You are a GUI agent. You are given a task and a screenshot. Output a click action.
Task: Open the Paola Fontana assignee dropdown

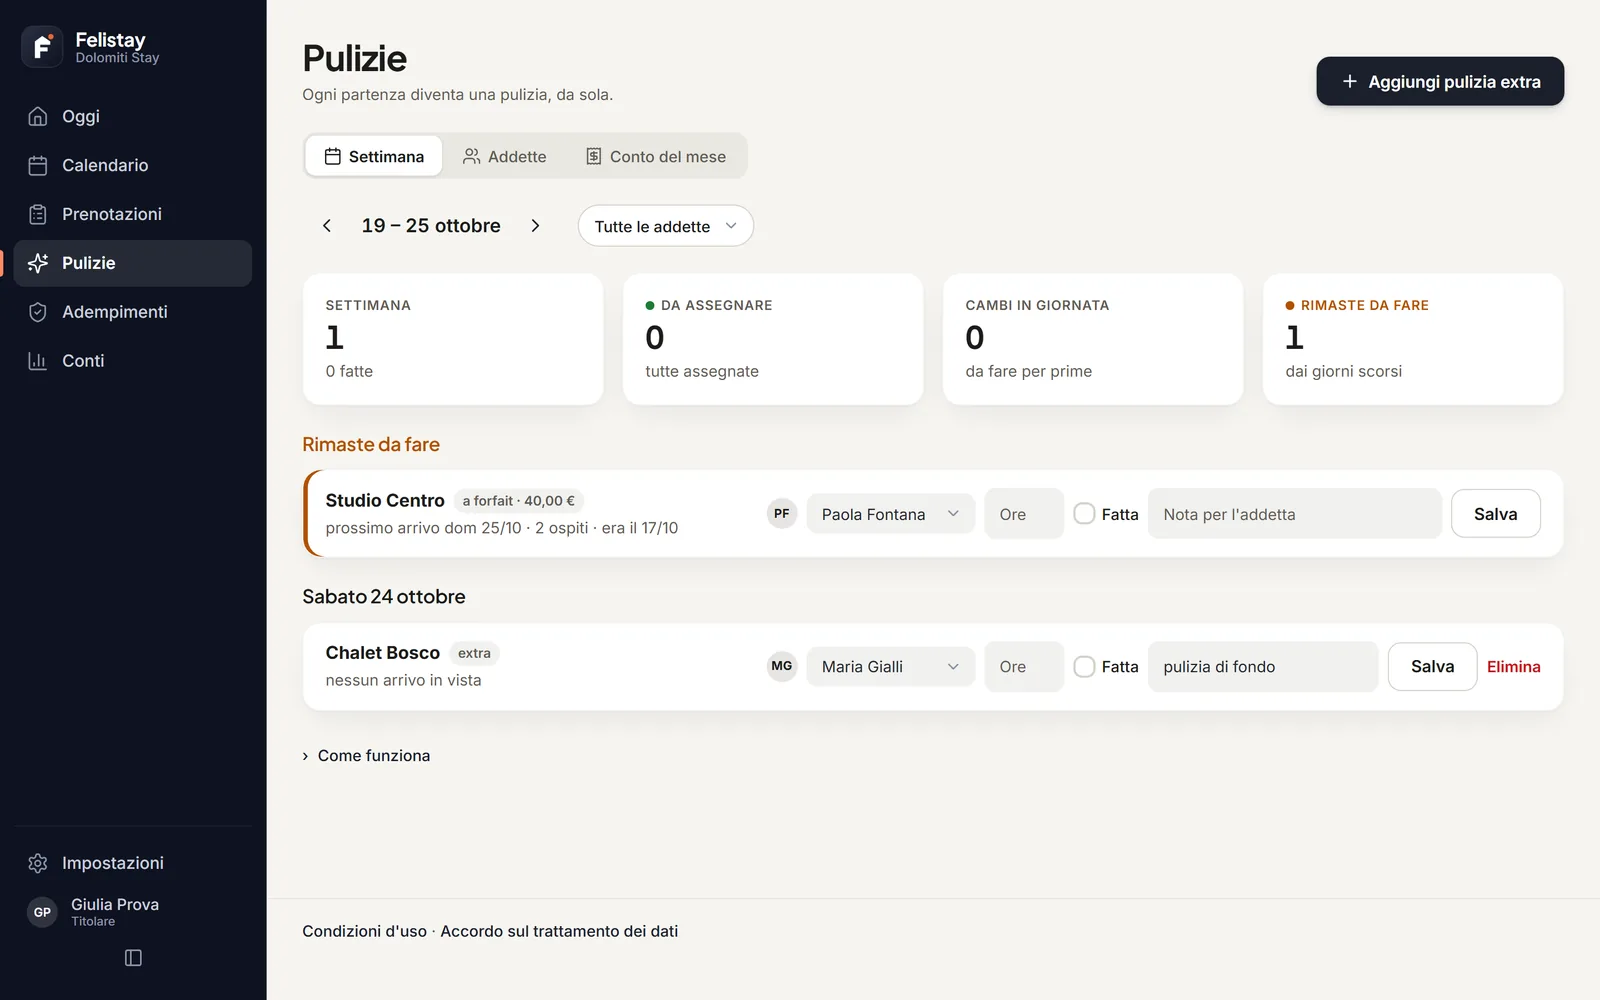point(891,514)
